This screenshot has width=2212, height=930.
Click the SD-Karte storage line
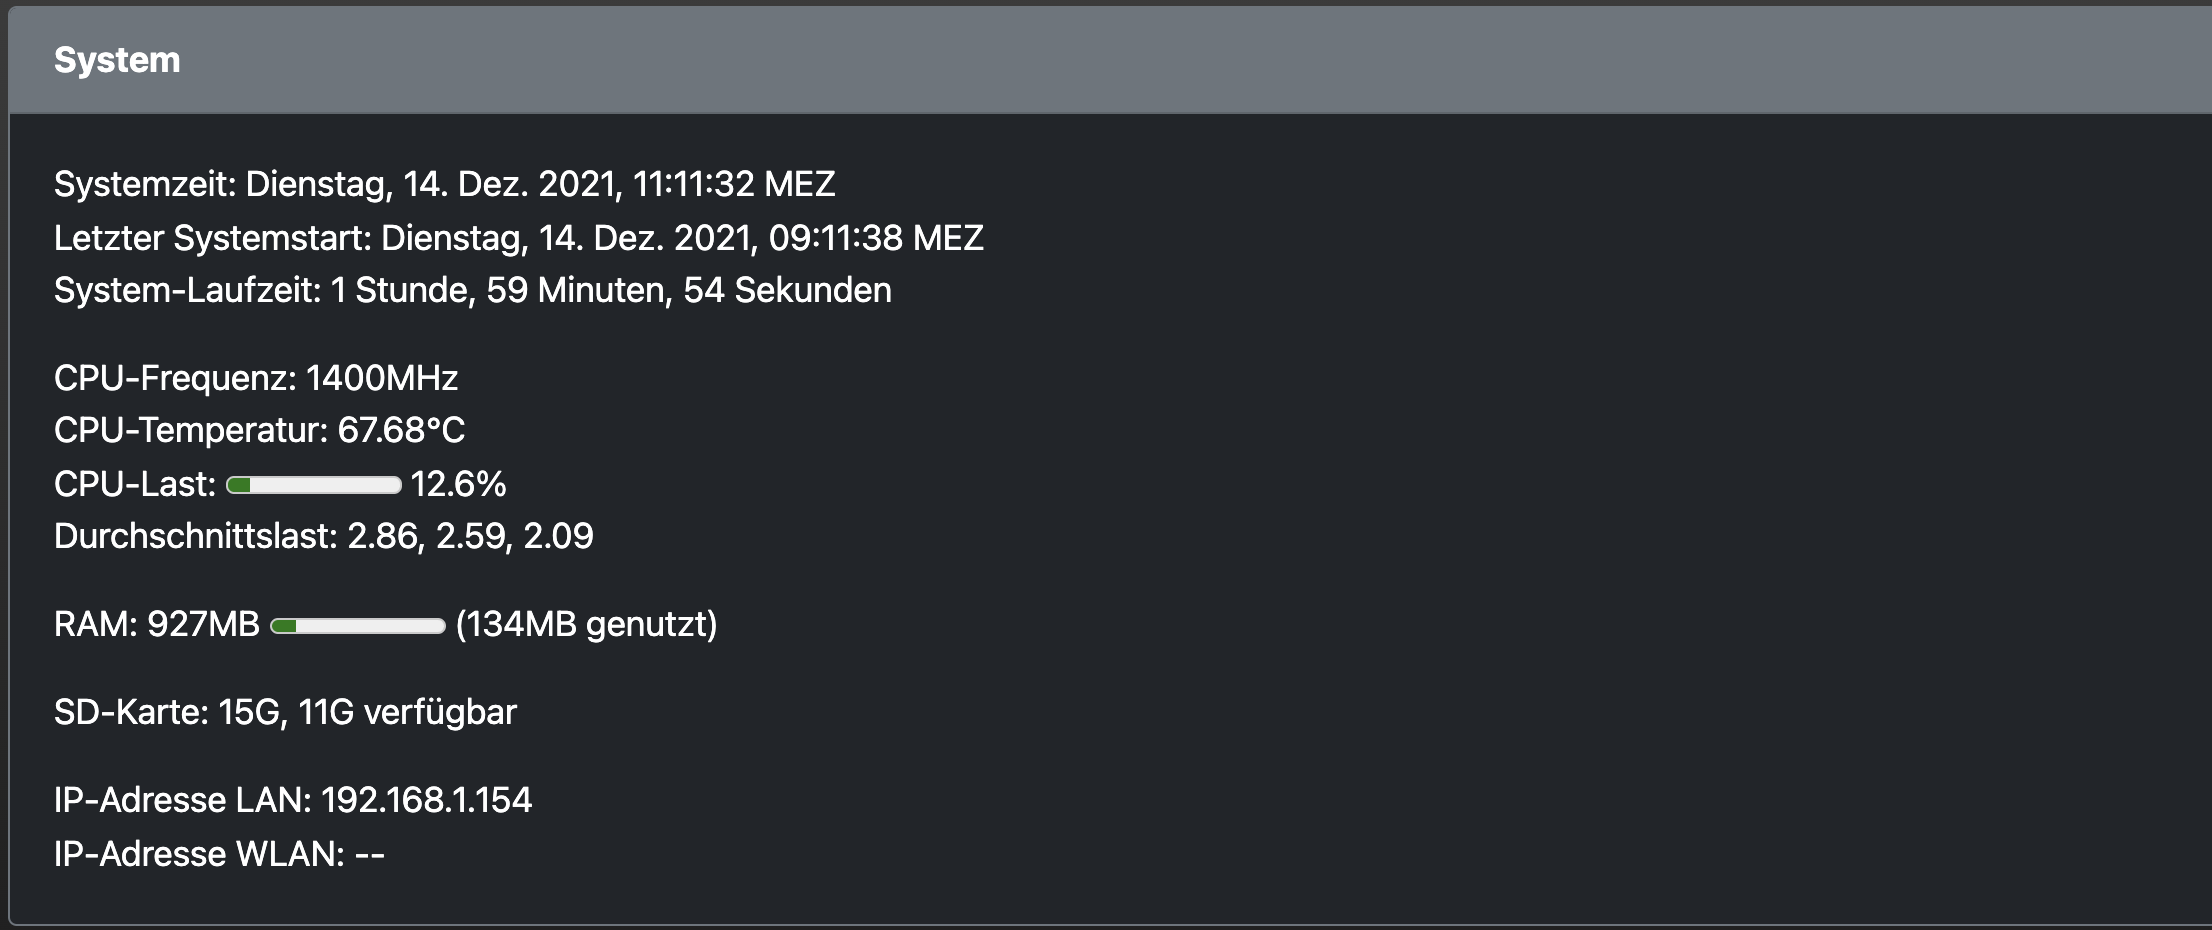[285, 712]
